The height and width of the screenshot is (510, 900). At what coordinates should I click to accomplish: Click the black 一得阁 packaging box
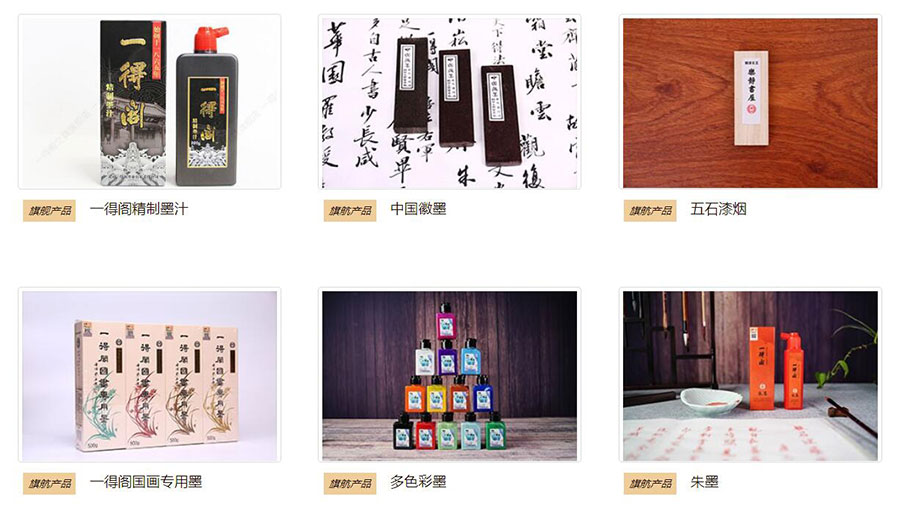pyautogui.click(x=133, y=104)
